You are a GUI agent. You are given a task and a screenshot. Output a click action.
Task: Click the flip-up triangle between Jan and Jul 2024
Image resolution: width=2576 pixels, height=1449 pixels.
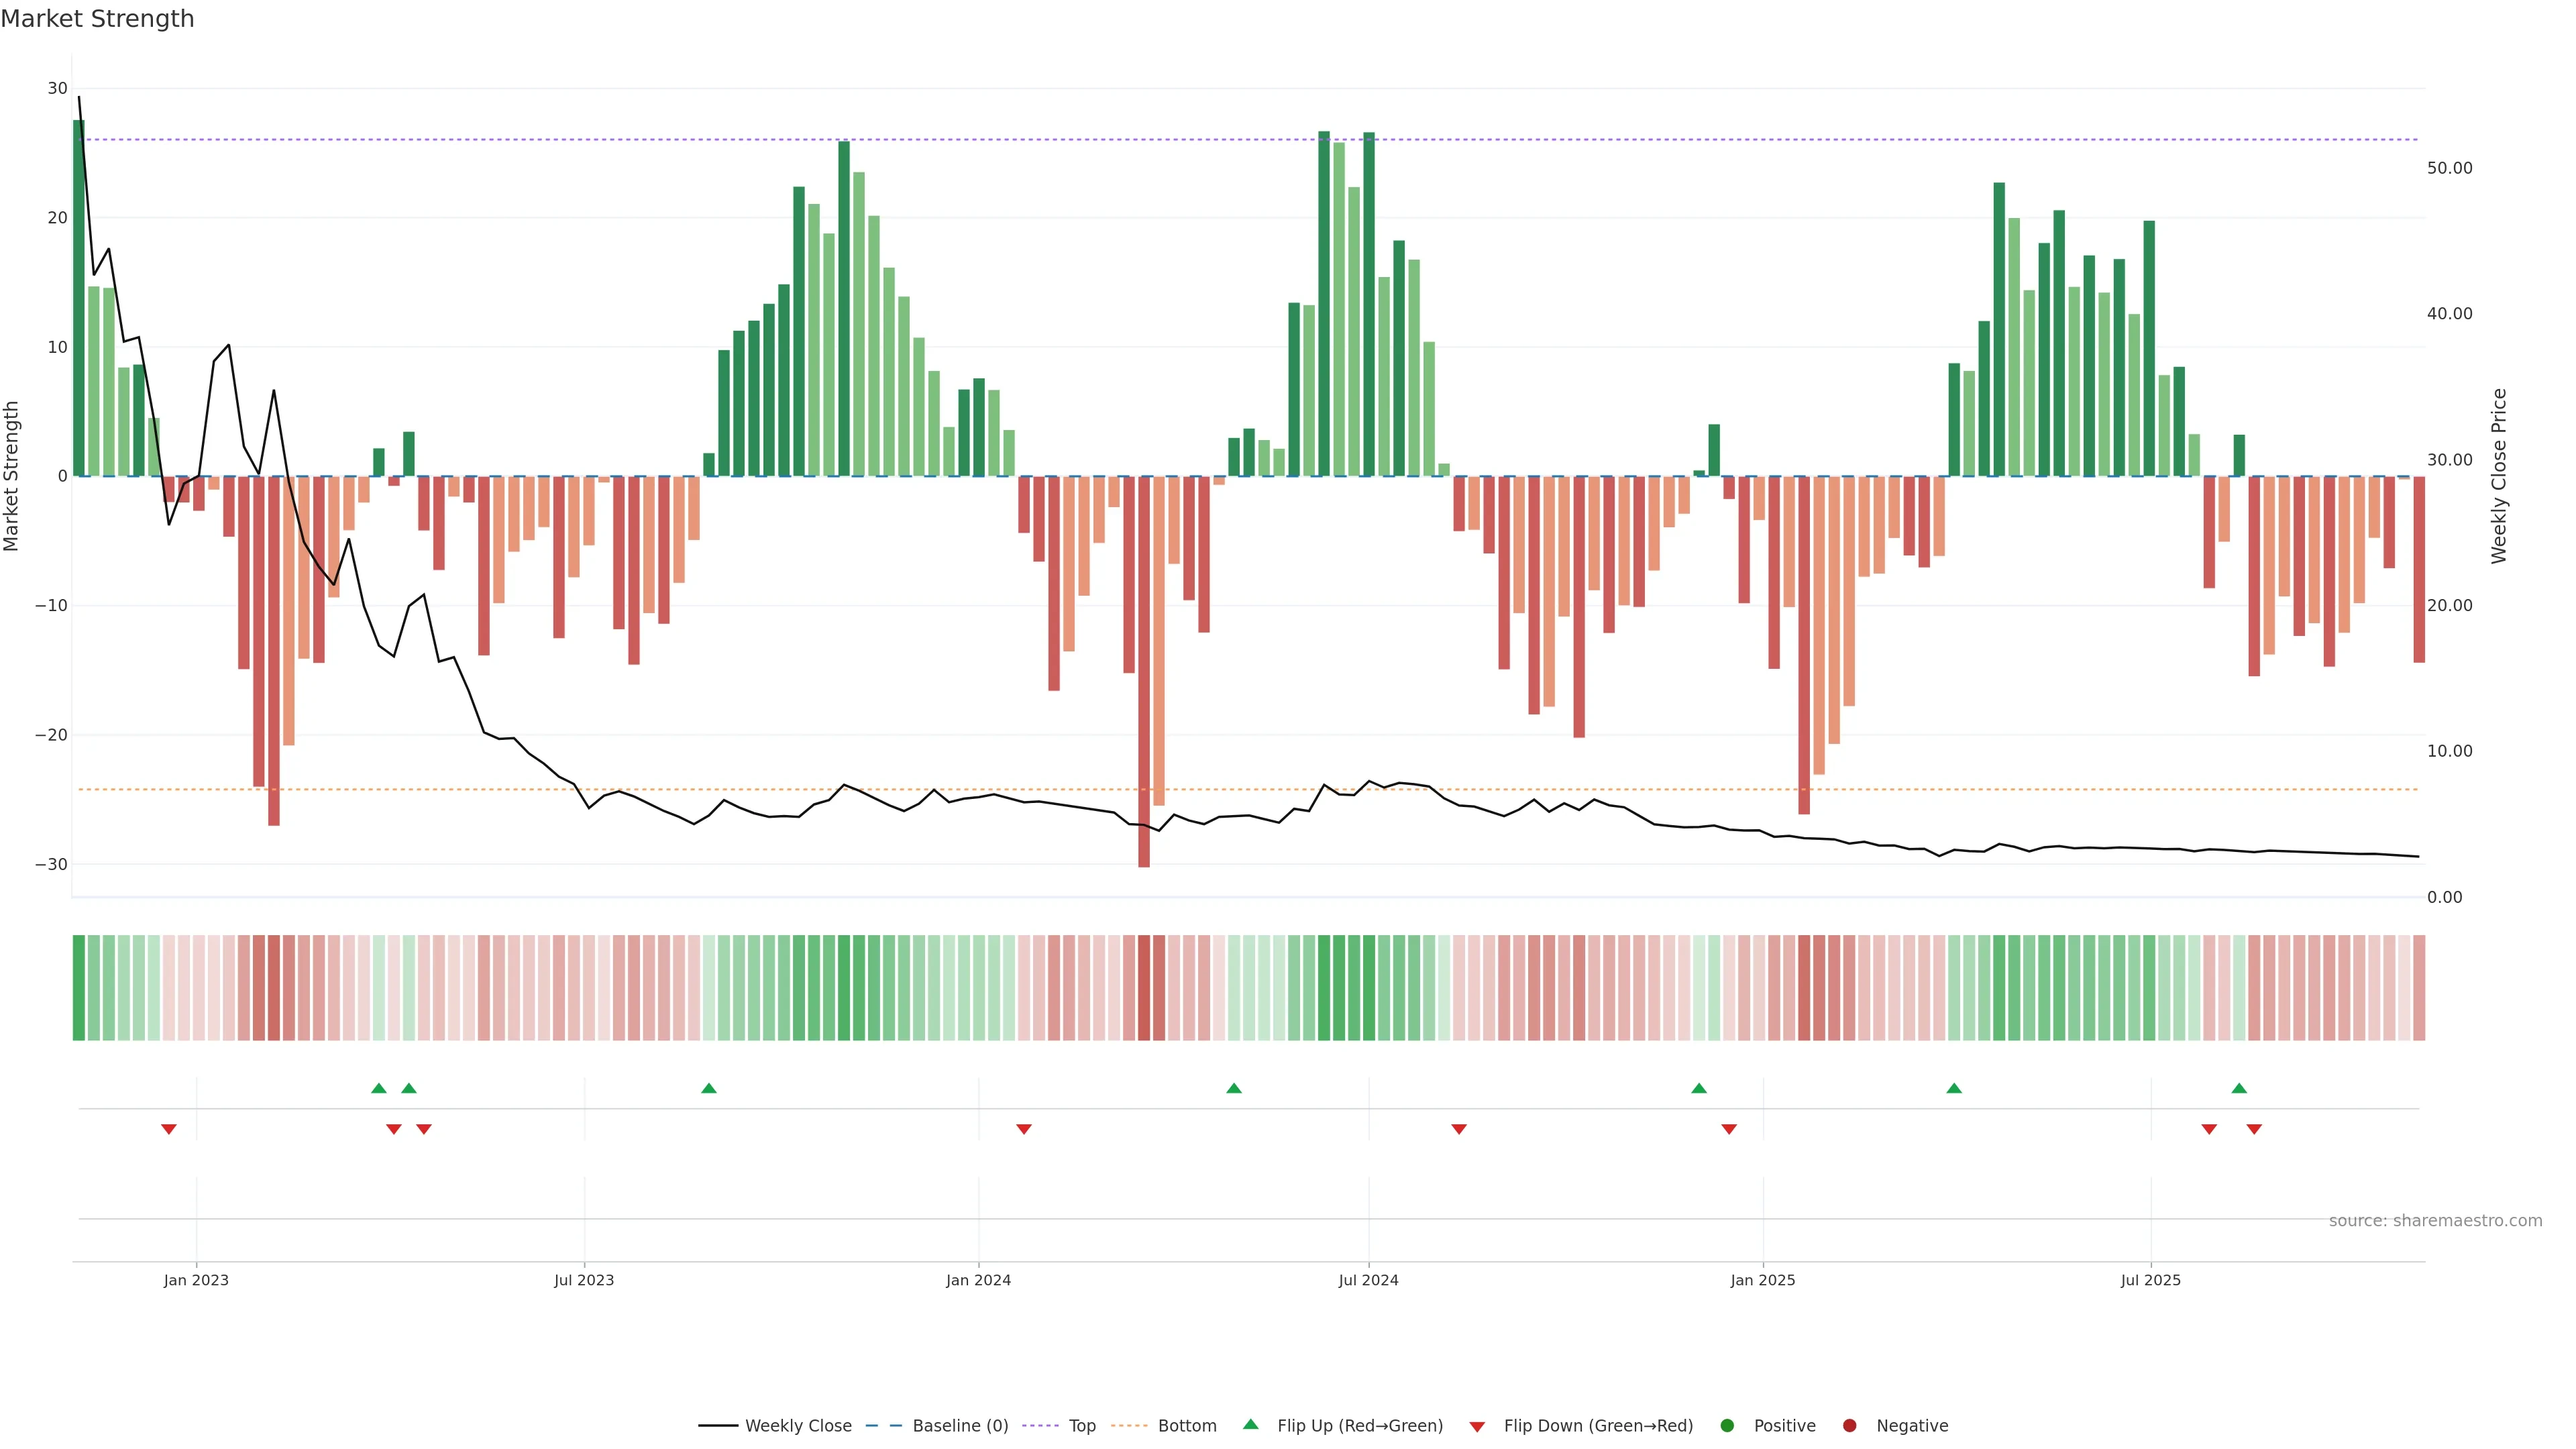pos(1234,1088)
